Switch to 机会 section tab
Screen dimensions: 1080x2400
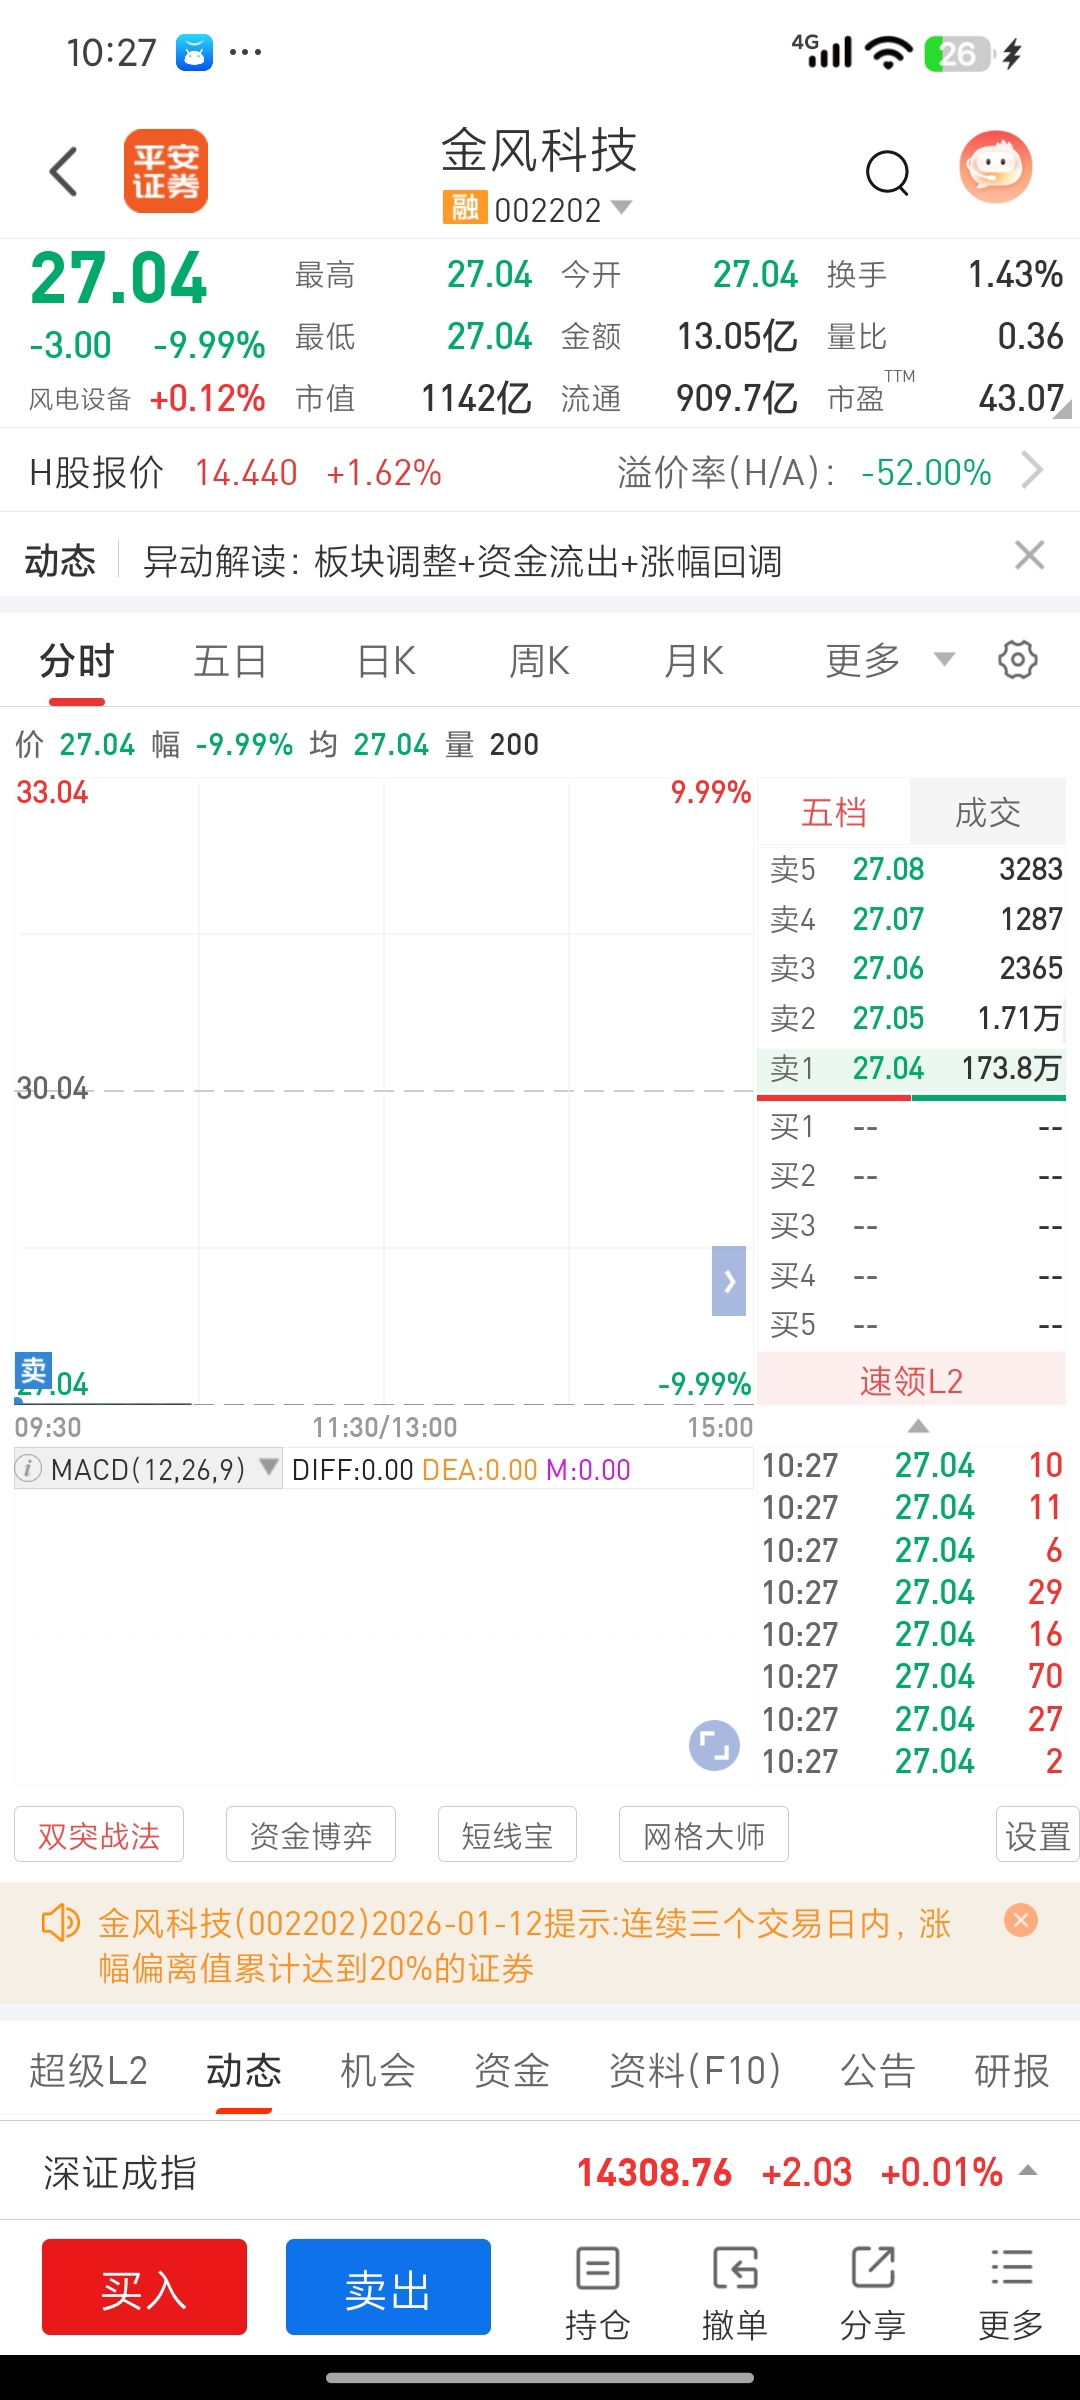(x=377, y=2070)
